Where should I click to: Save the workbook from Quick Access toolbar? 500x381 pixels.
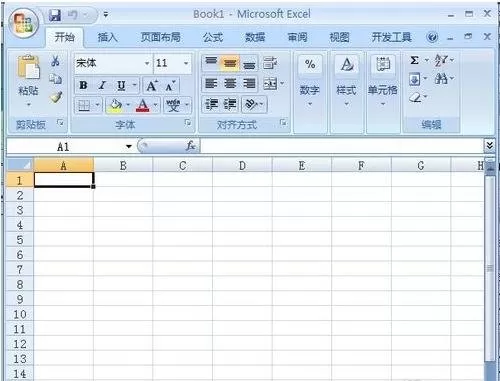tap(55, 15)
